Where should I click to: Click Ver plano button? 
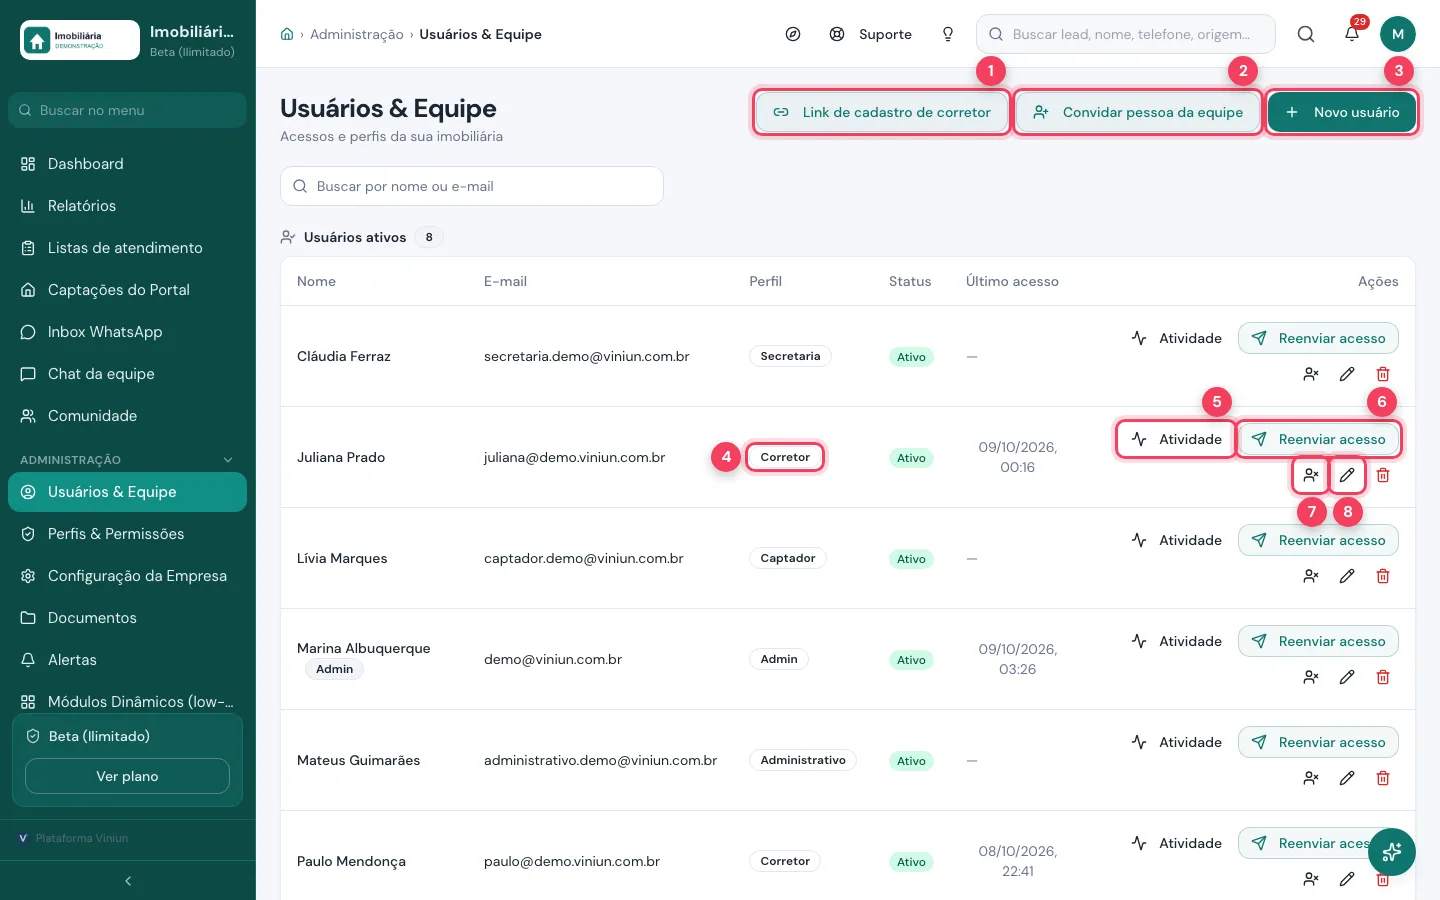tap(127, 776)
